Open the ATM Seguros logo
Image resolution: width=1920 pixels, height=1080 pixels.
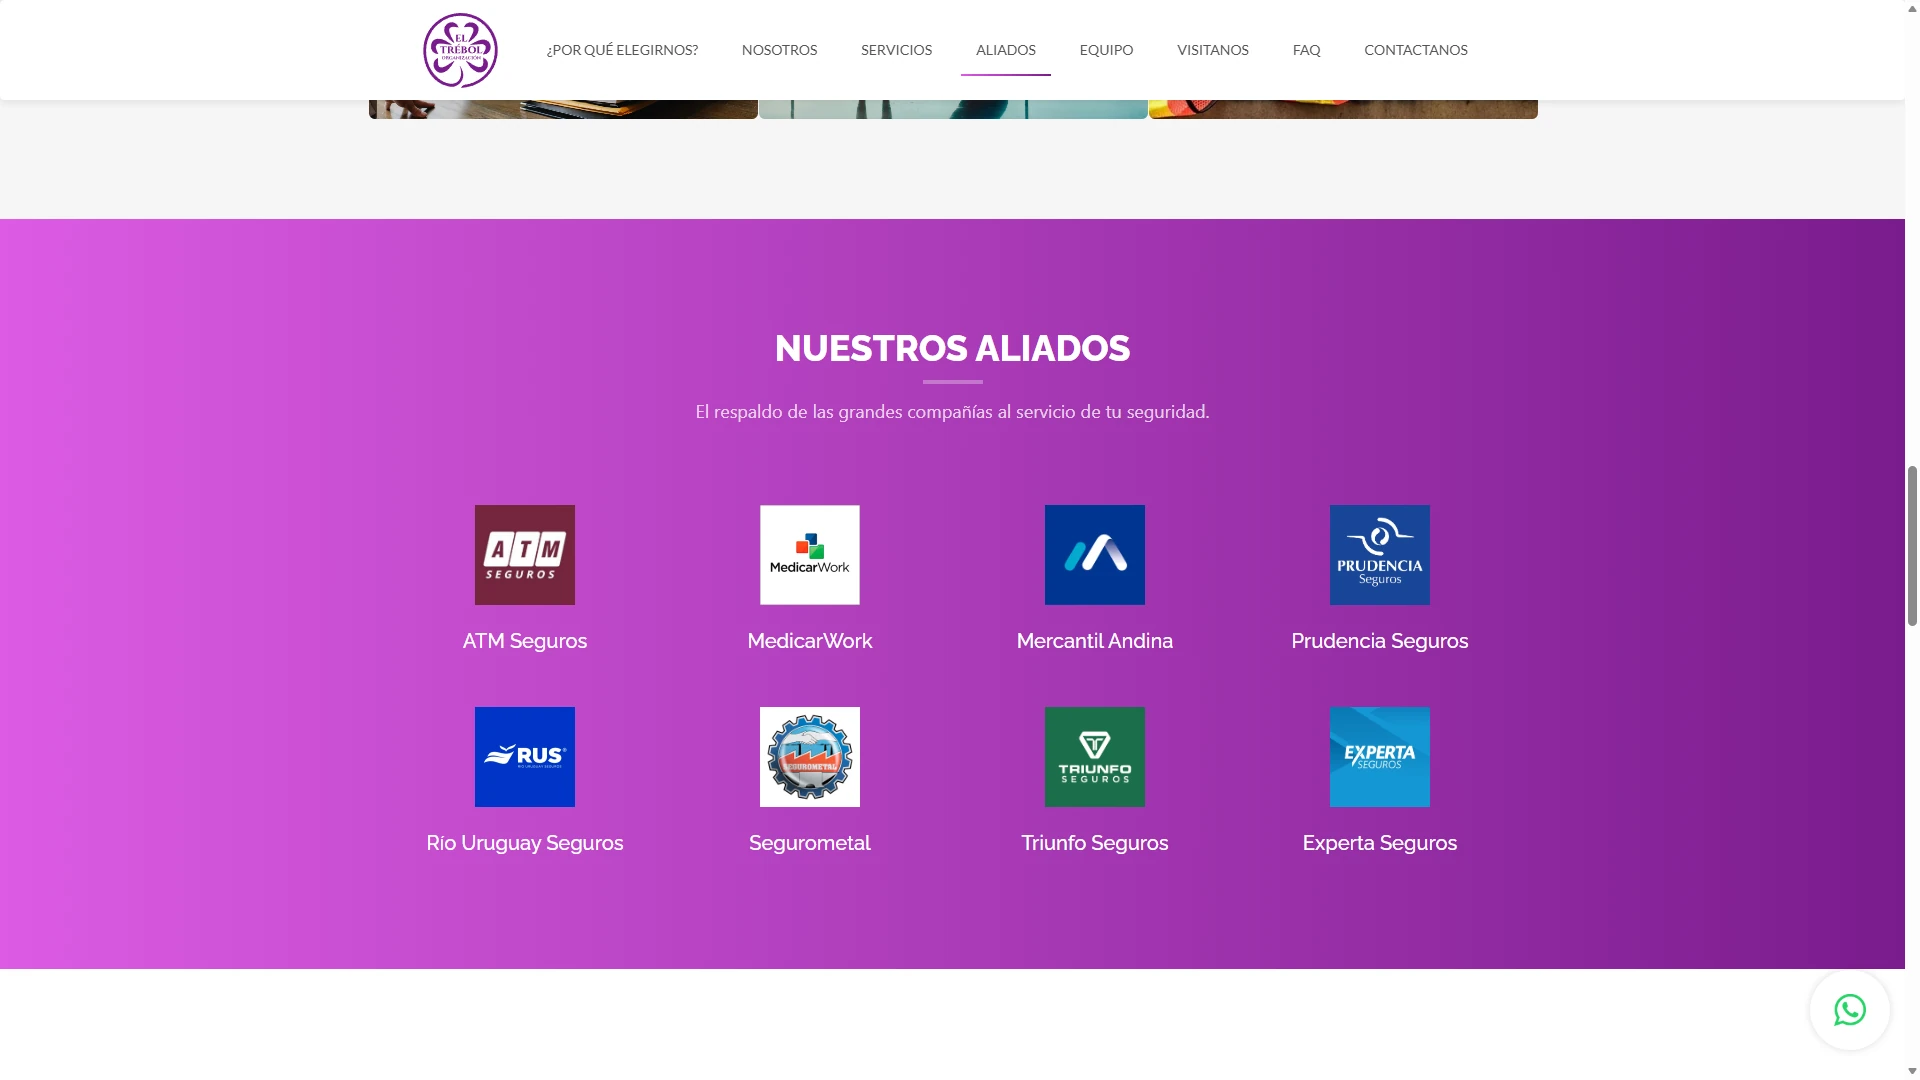click(x=525, y=555)
